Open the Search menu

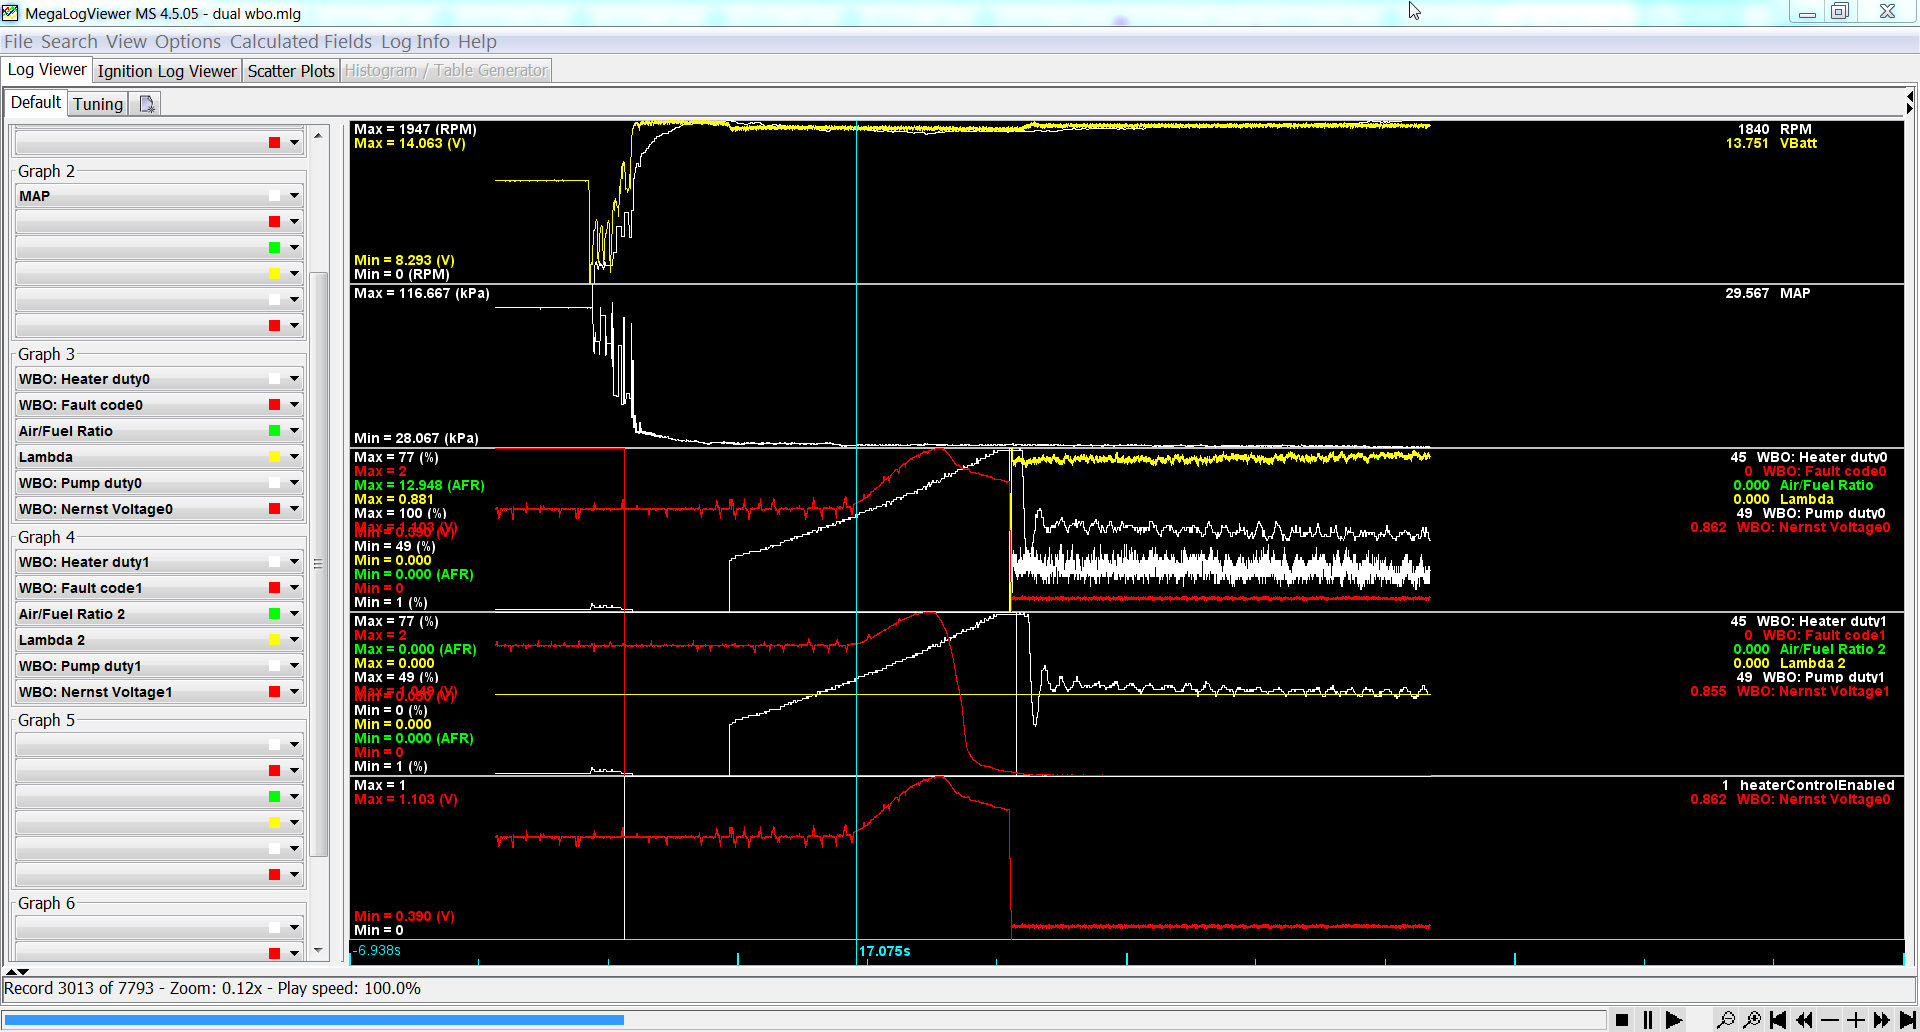pos(69,41)
